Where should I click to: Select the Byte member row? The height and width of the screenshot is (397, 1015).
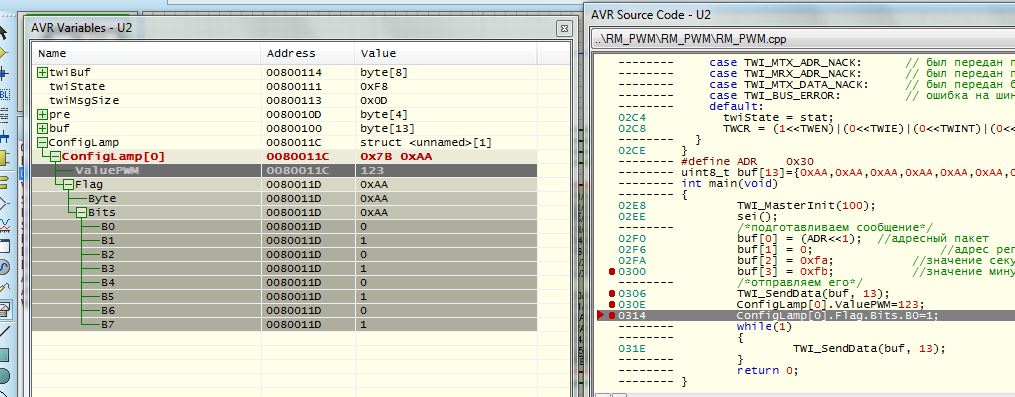click(x=284, y=198)
